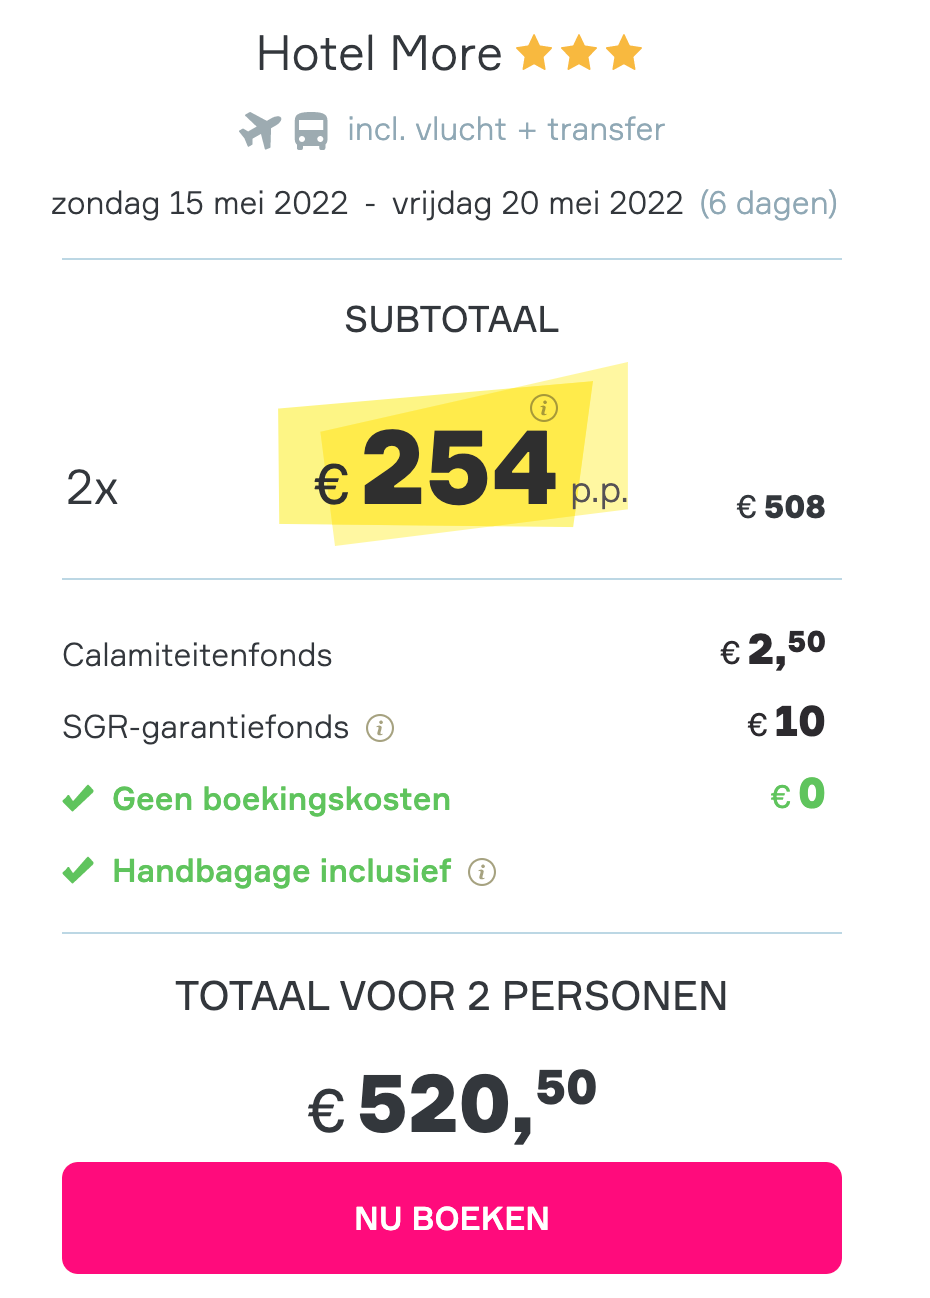Viewport: 930px width, 1298px height.
Task: Select the Hotel More title
Action: [379, 54]
